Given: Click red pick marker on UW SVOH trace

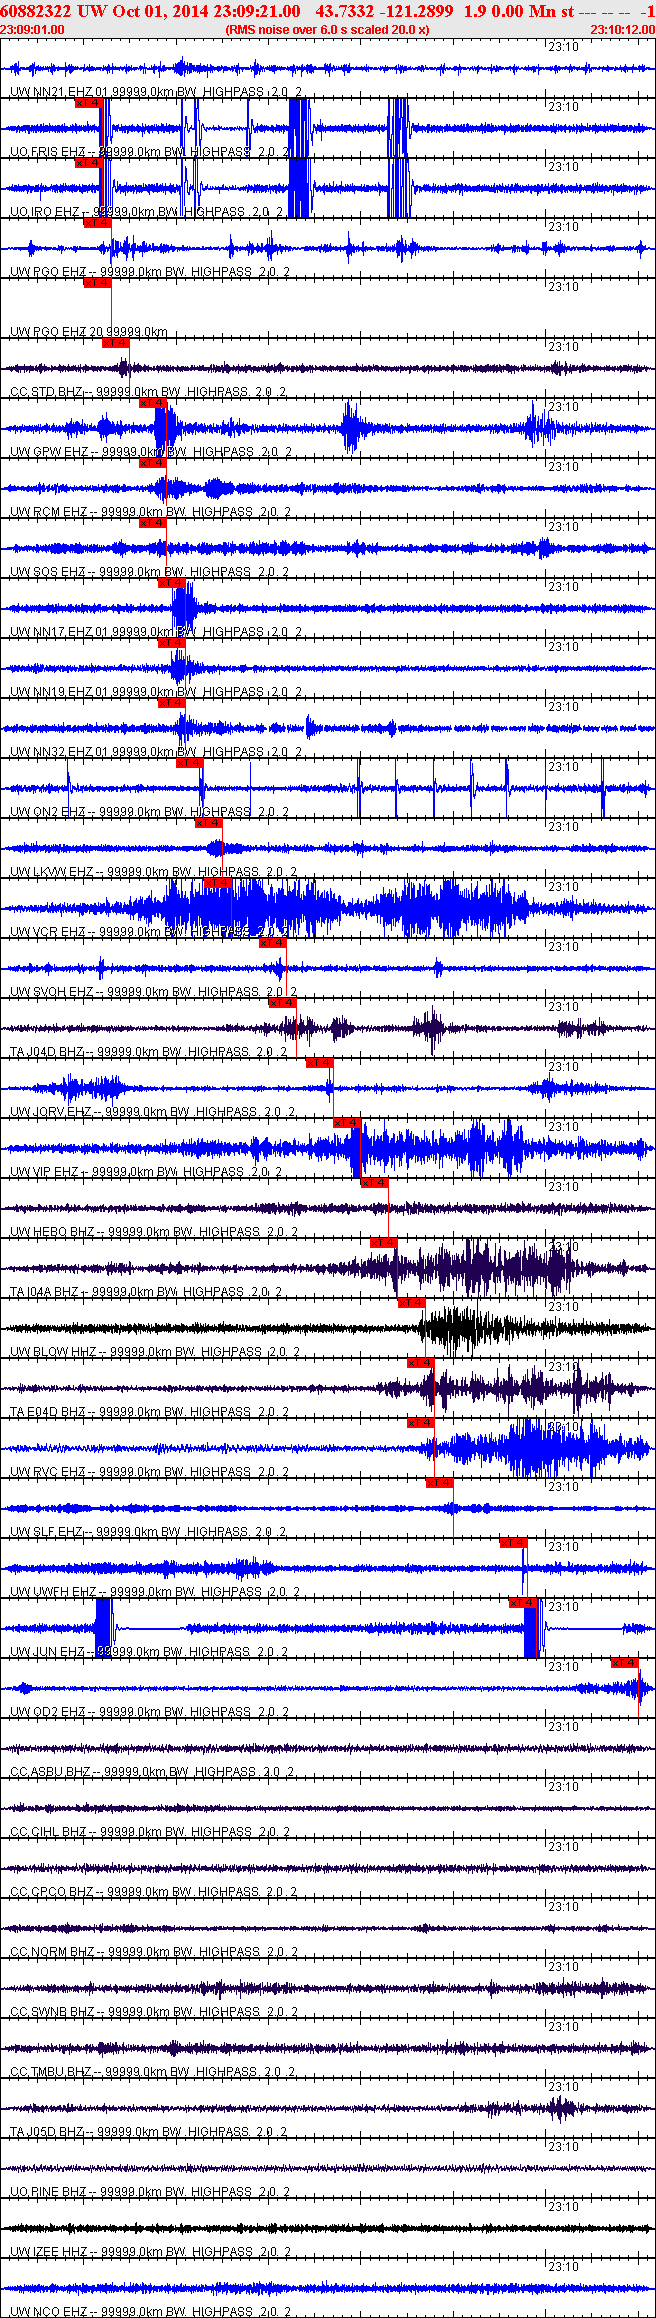Looking at the screenshot, I should tap(272, 943).
